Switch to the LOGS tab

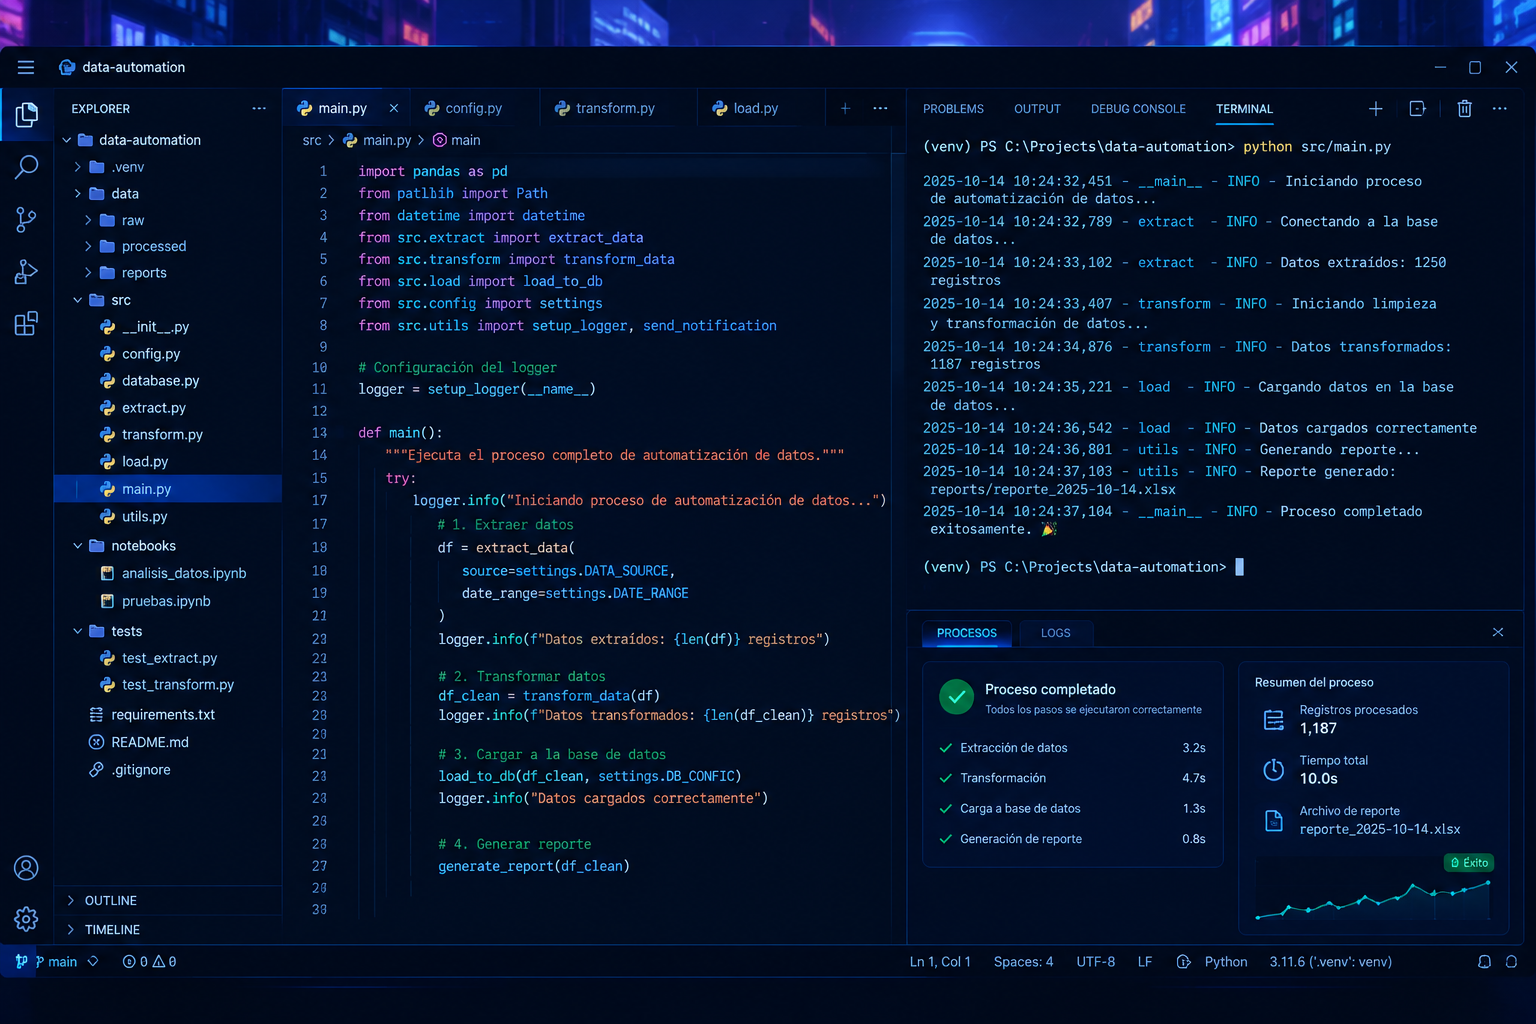pyautogui.click(x=1055, y=633)
